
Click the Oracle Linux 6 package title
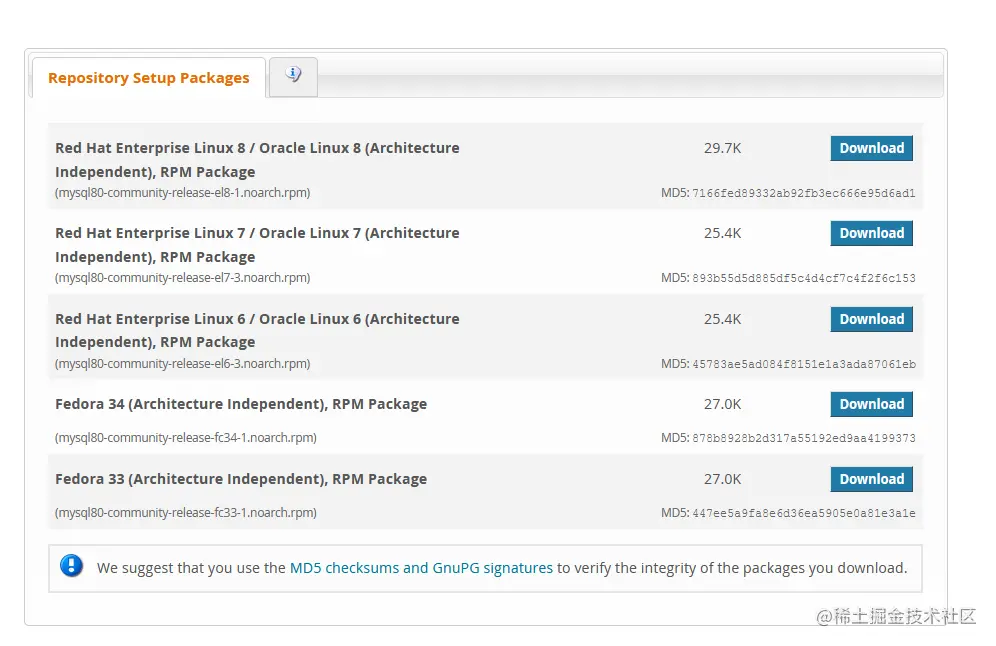pos(257,330)
